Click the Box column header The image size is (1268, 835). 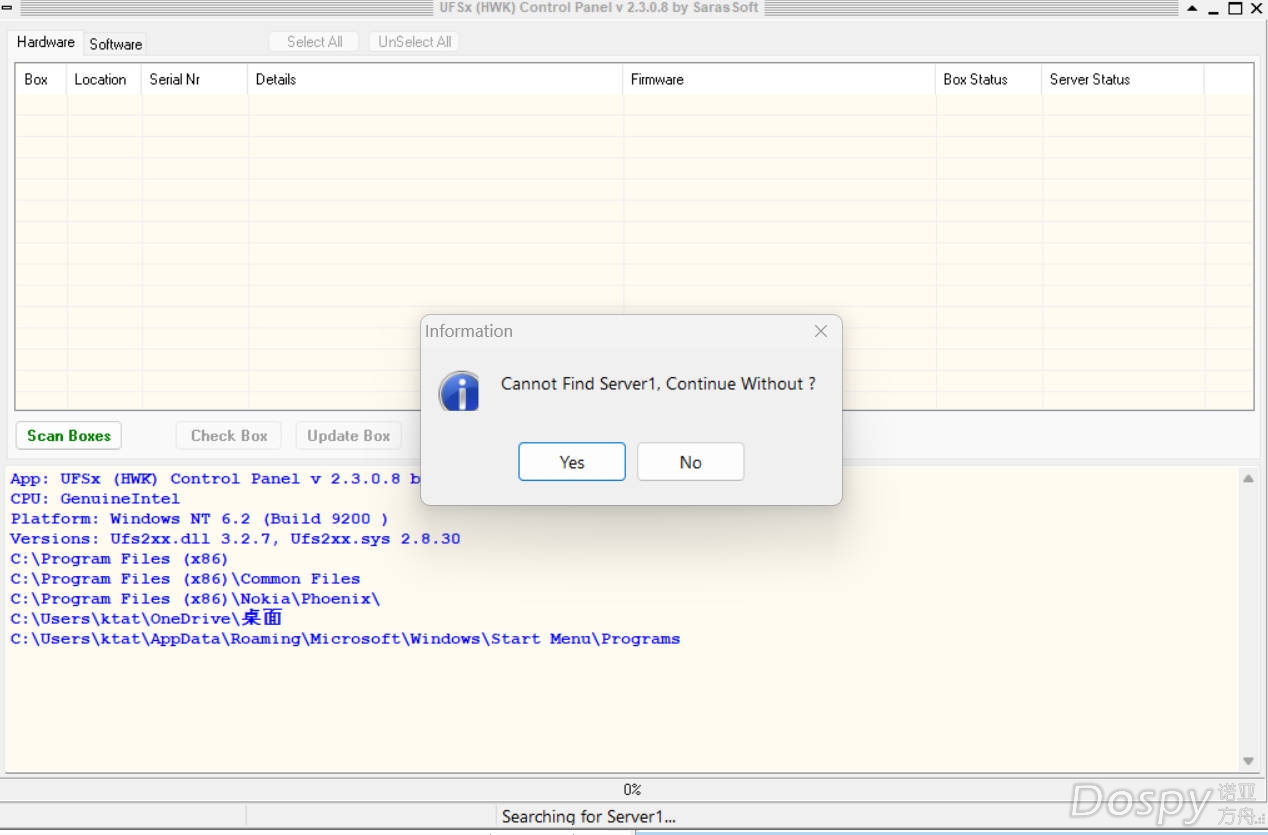pyautogui.click(x=41, y=80)
